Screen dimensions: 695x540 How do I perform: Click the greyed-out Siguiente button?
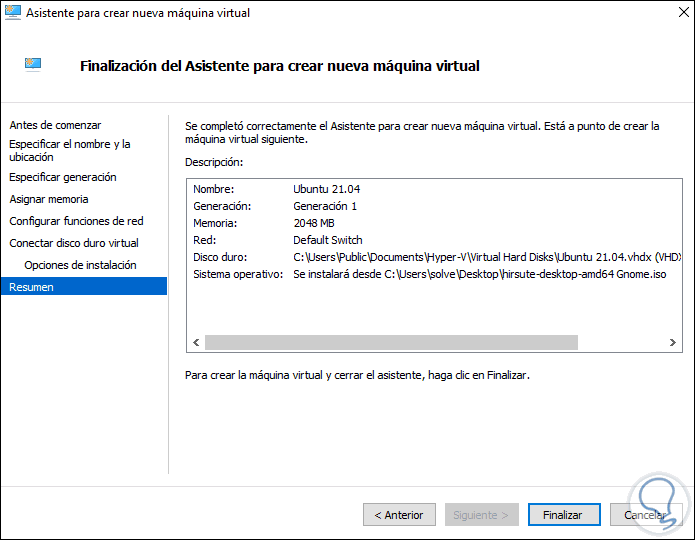pos(482,515)
